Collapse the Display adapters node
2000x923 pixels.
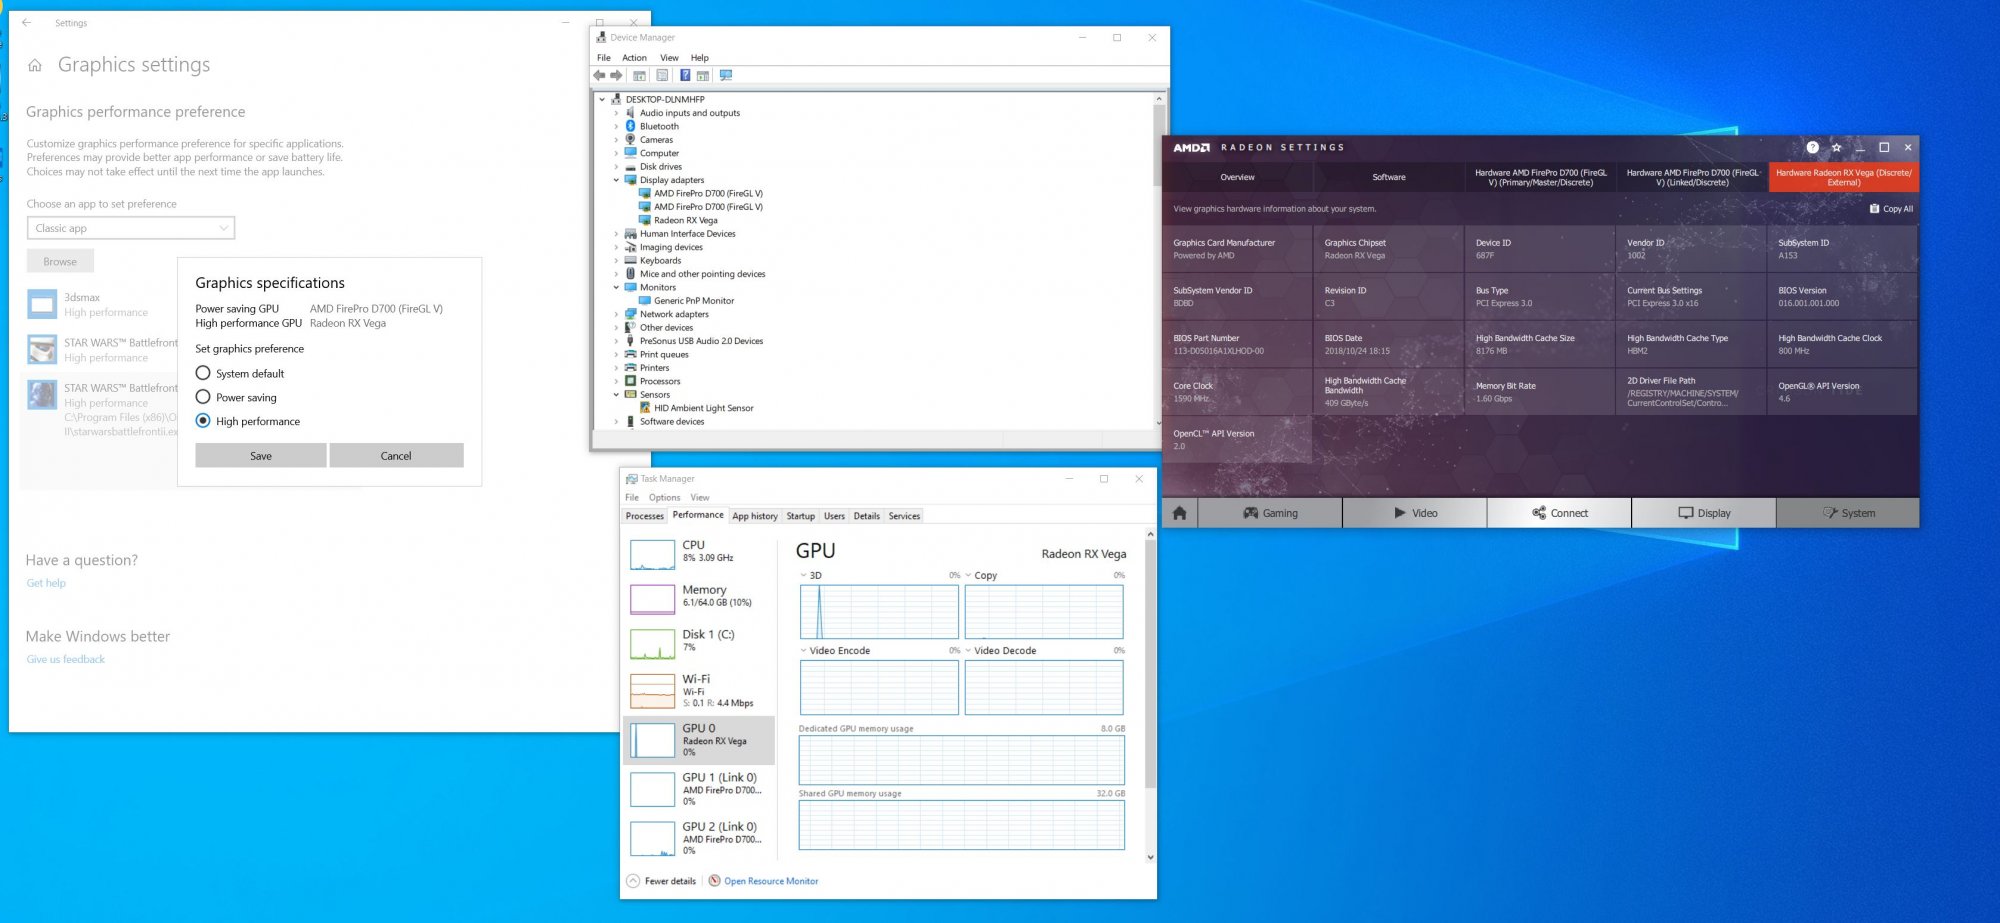point(616,180)
